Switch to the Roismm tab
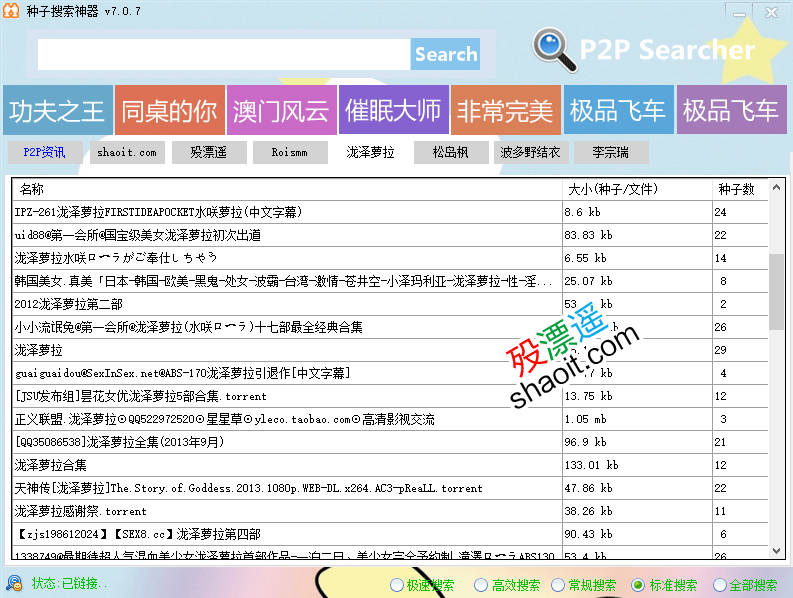 click(290, 152)
